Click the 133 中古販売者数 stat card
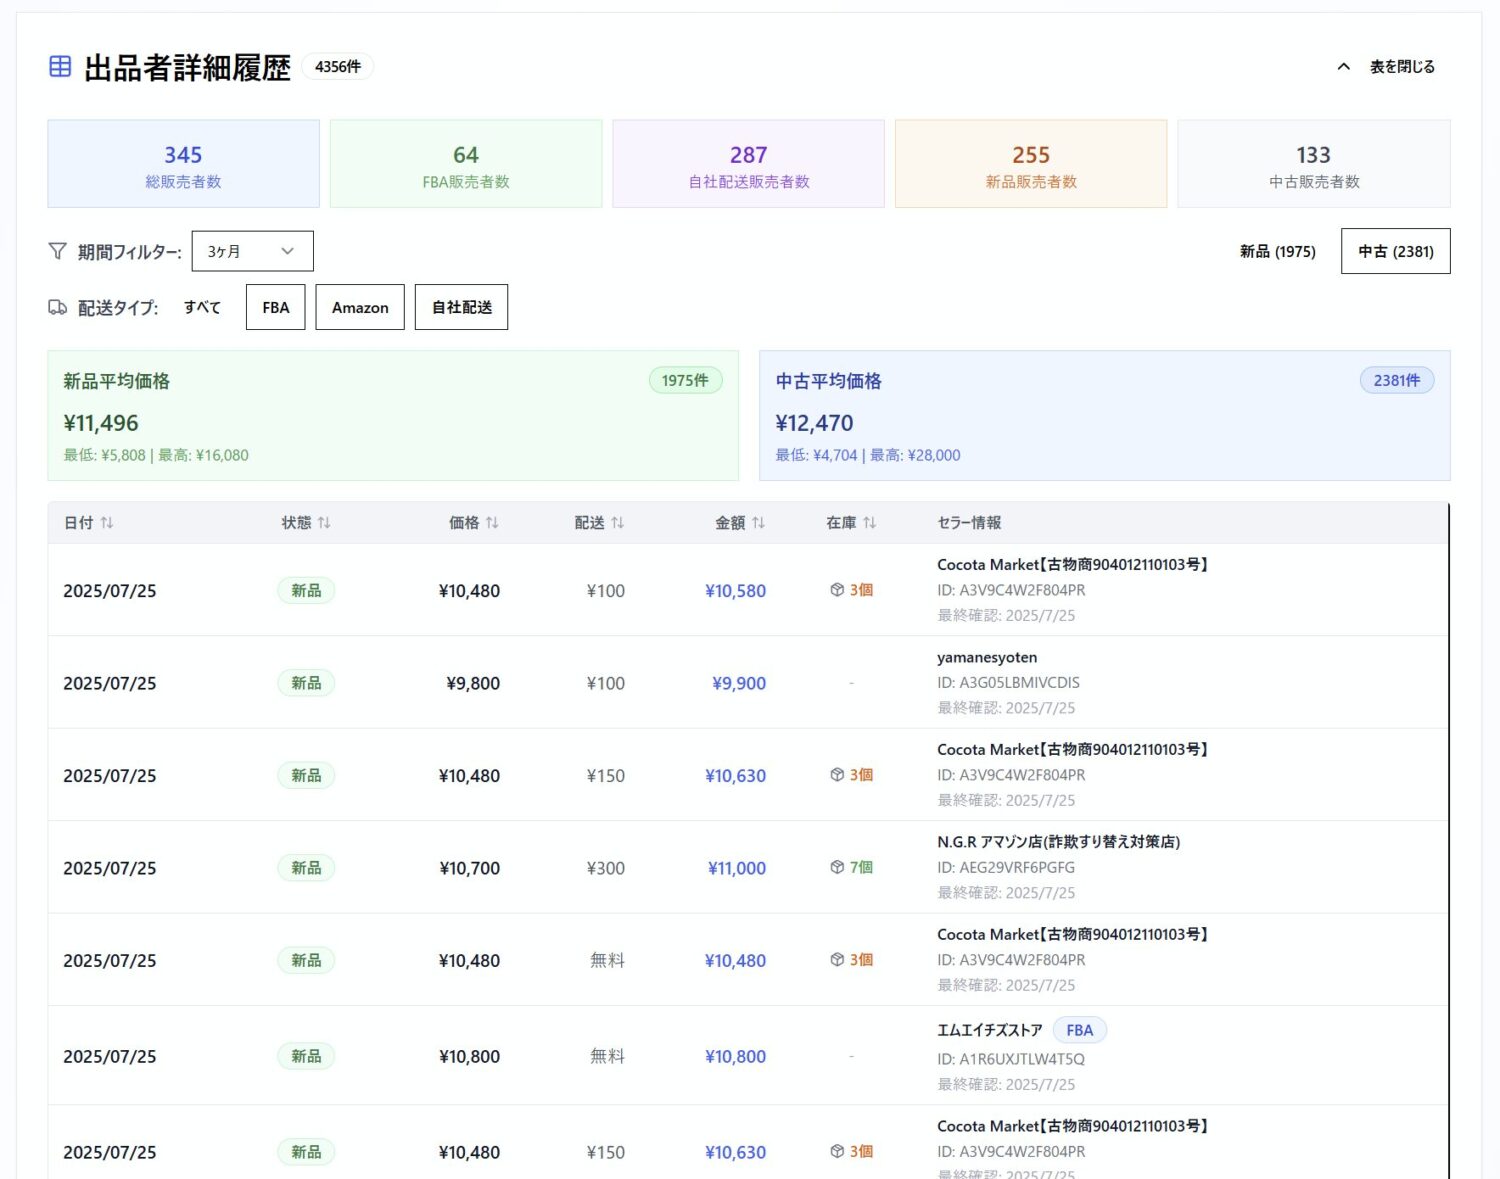Image resolution: width=1500 pixels, height=1179 pixels. 1314,164
